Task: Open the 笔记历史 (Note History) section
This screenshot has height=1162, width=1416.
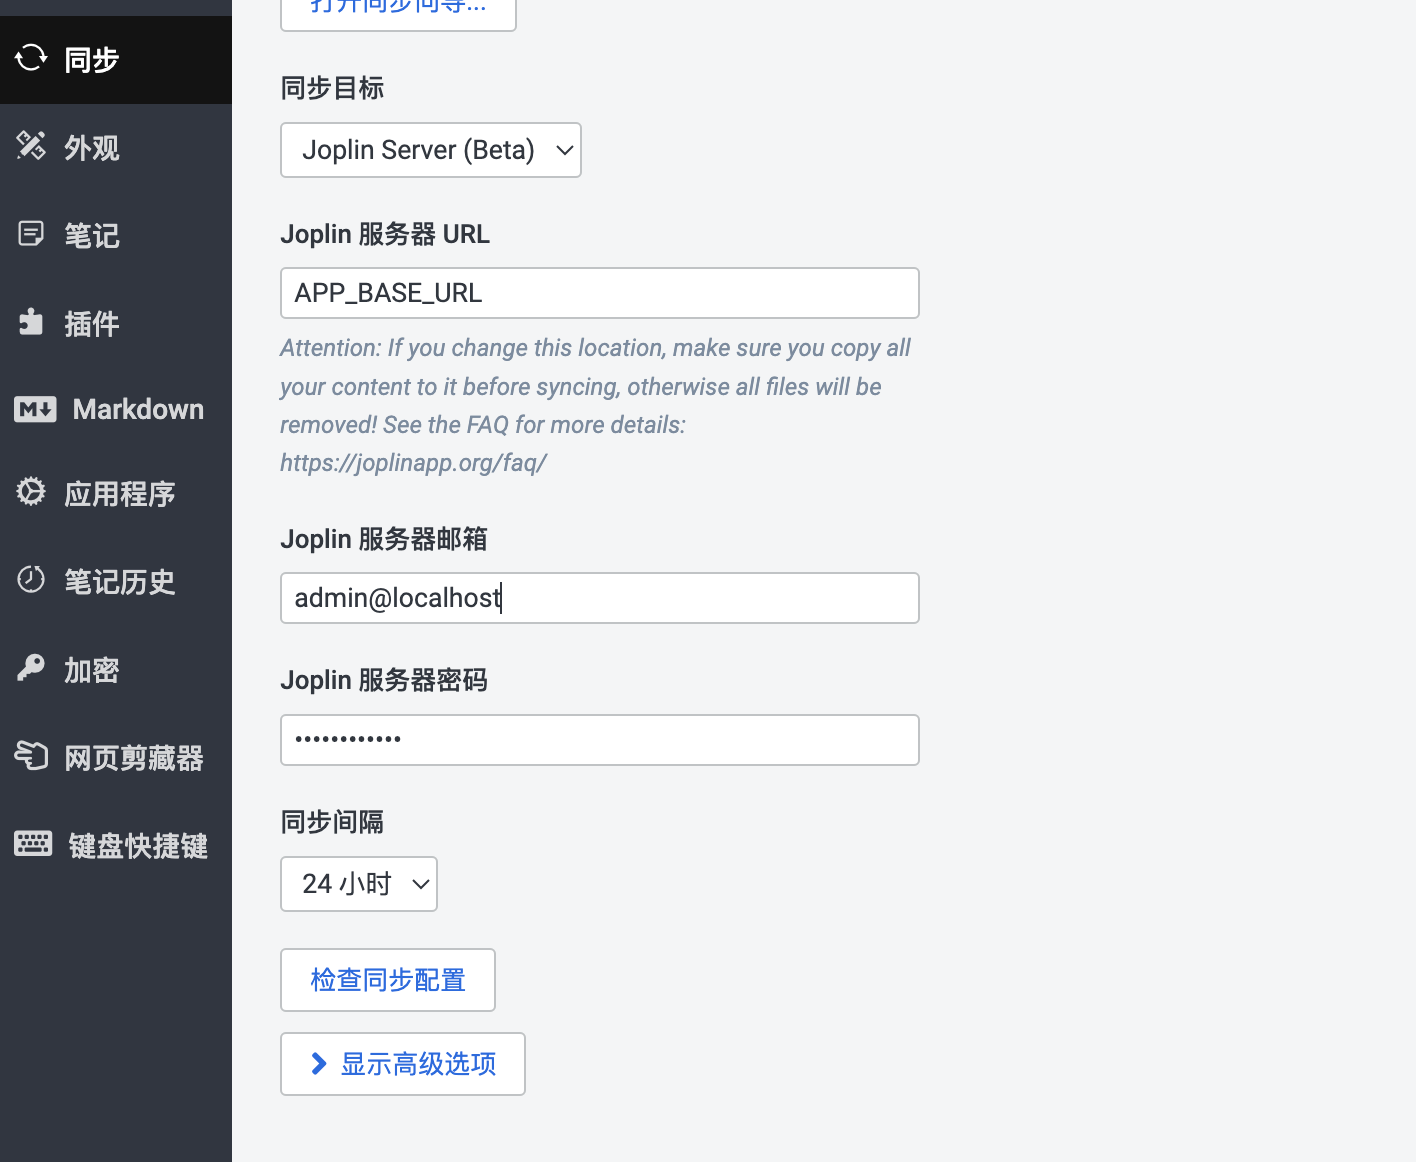Action: click(120, 581)
